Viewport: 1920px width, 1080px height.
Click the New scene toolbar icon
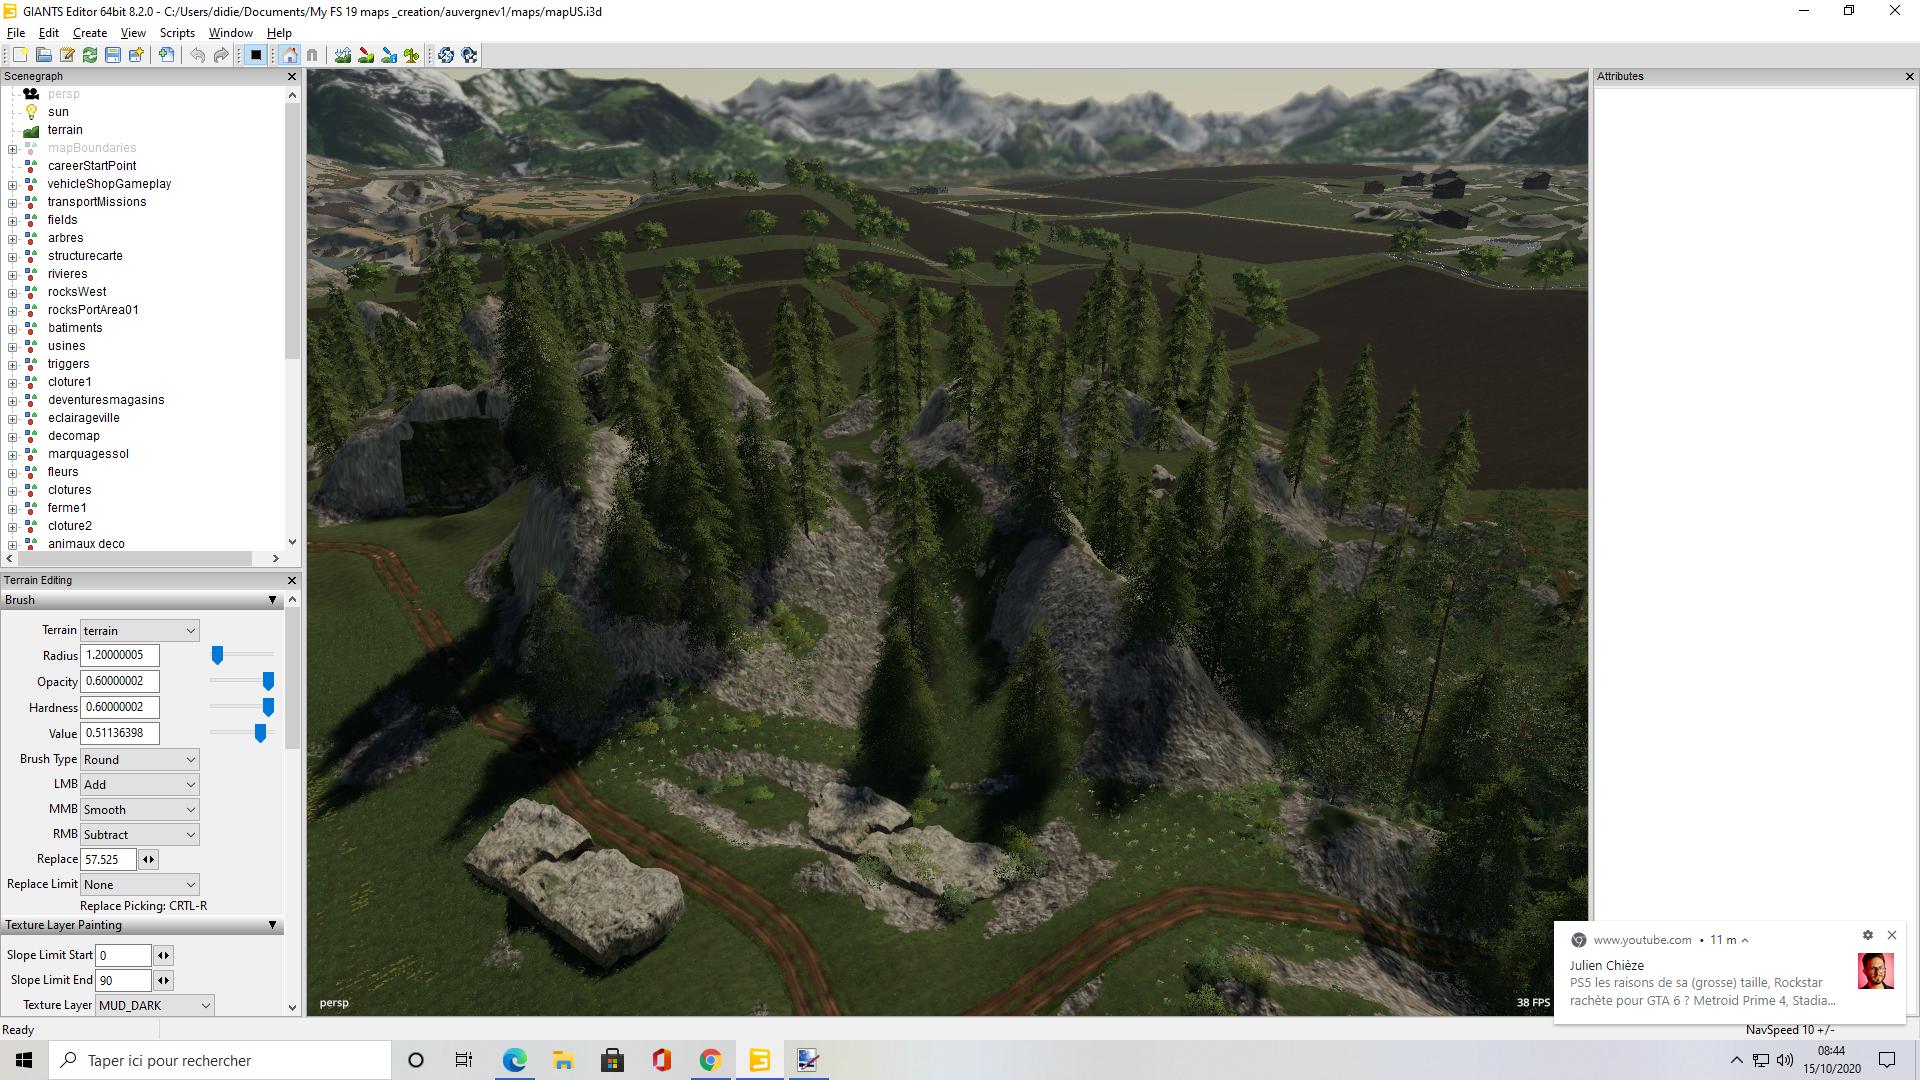(20, 55)
